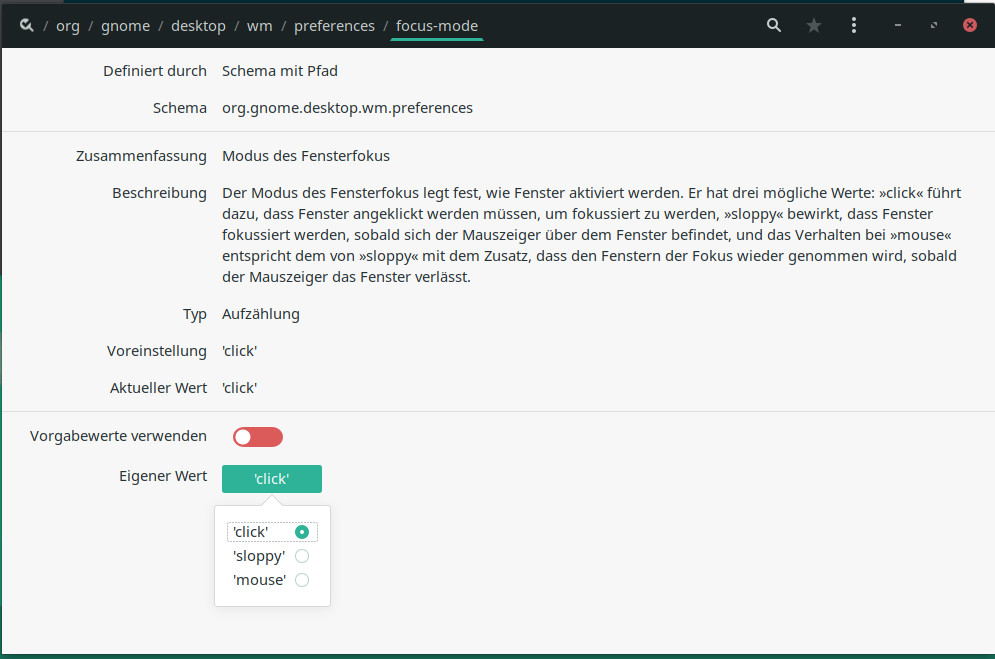Screen dimensions: 995x659
Task: Click the 'focus-mode' breadcrumb item
Action: pyautogui.click(x=437, y=26)
